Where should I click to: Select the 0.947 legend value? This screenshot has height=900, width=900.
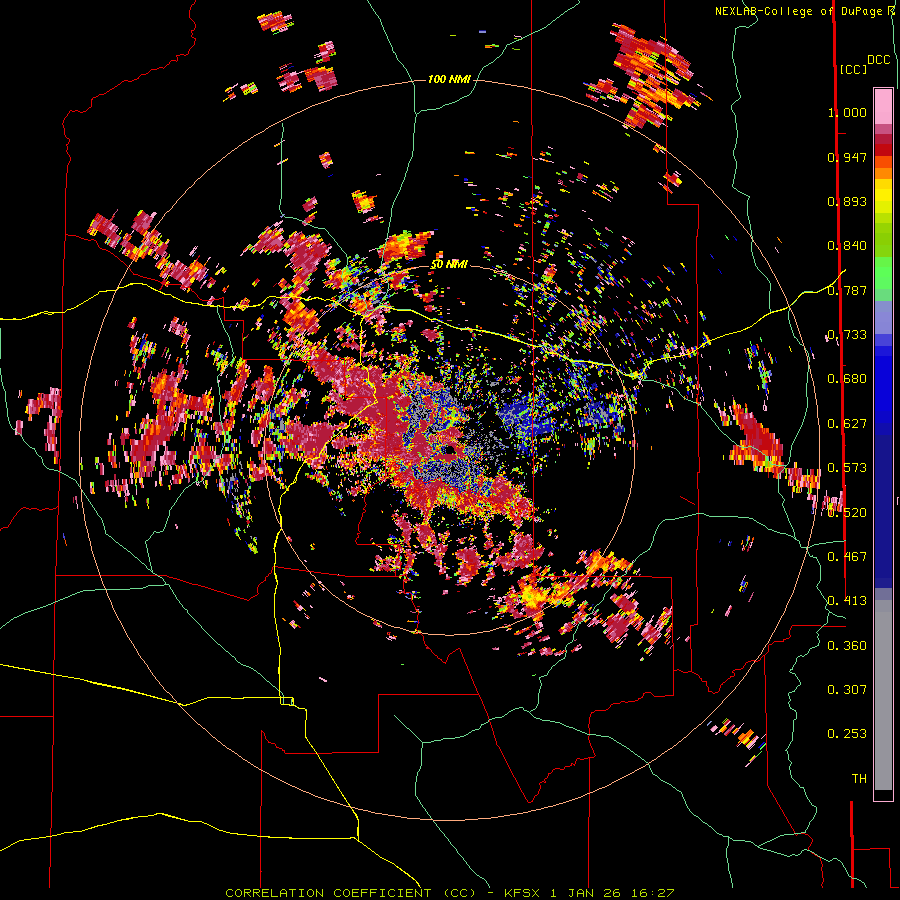click(x=847, y=157)
